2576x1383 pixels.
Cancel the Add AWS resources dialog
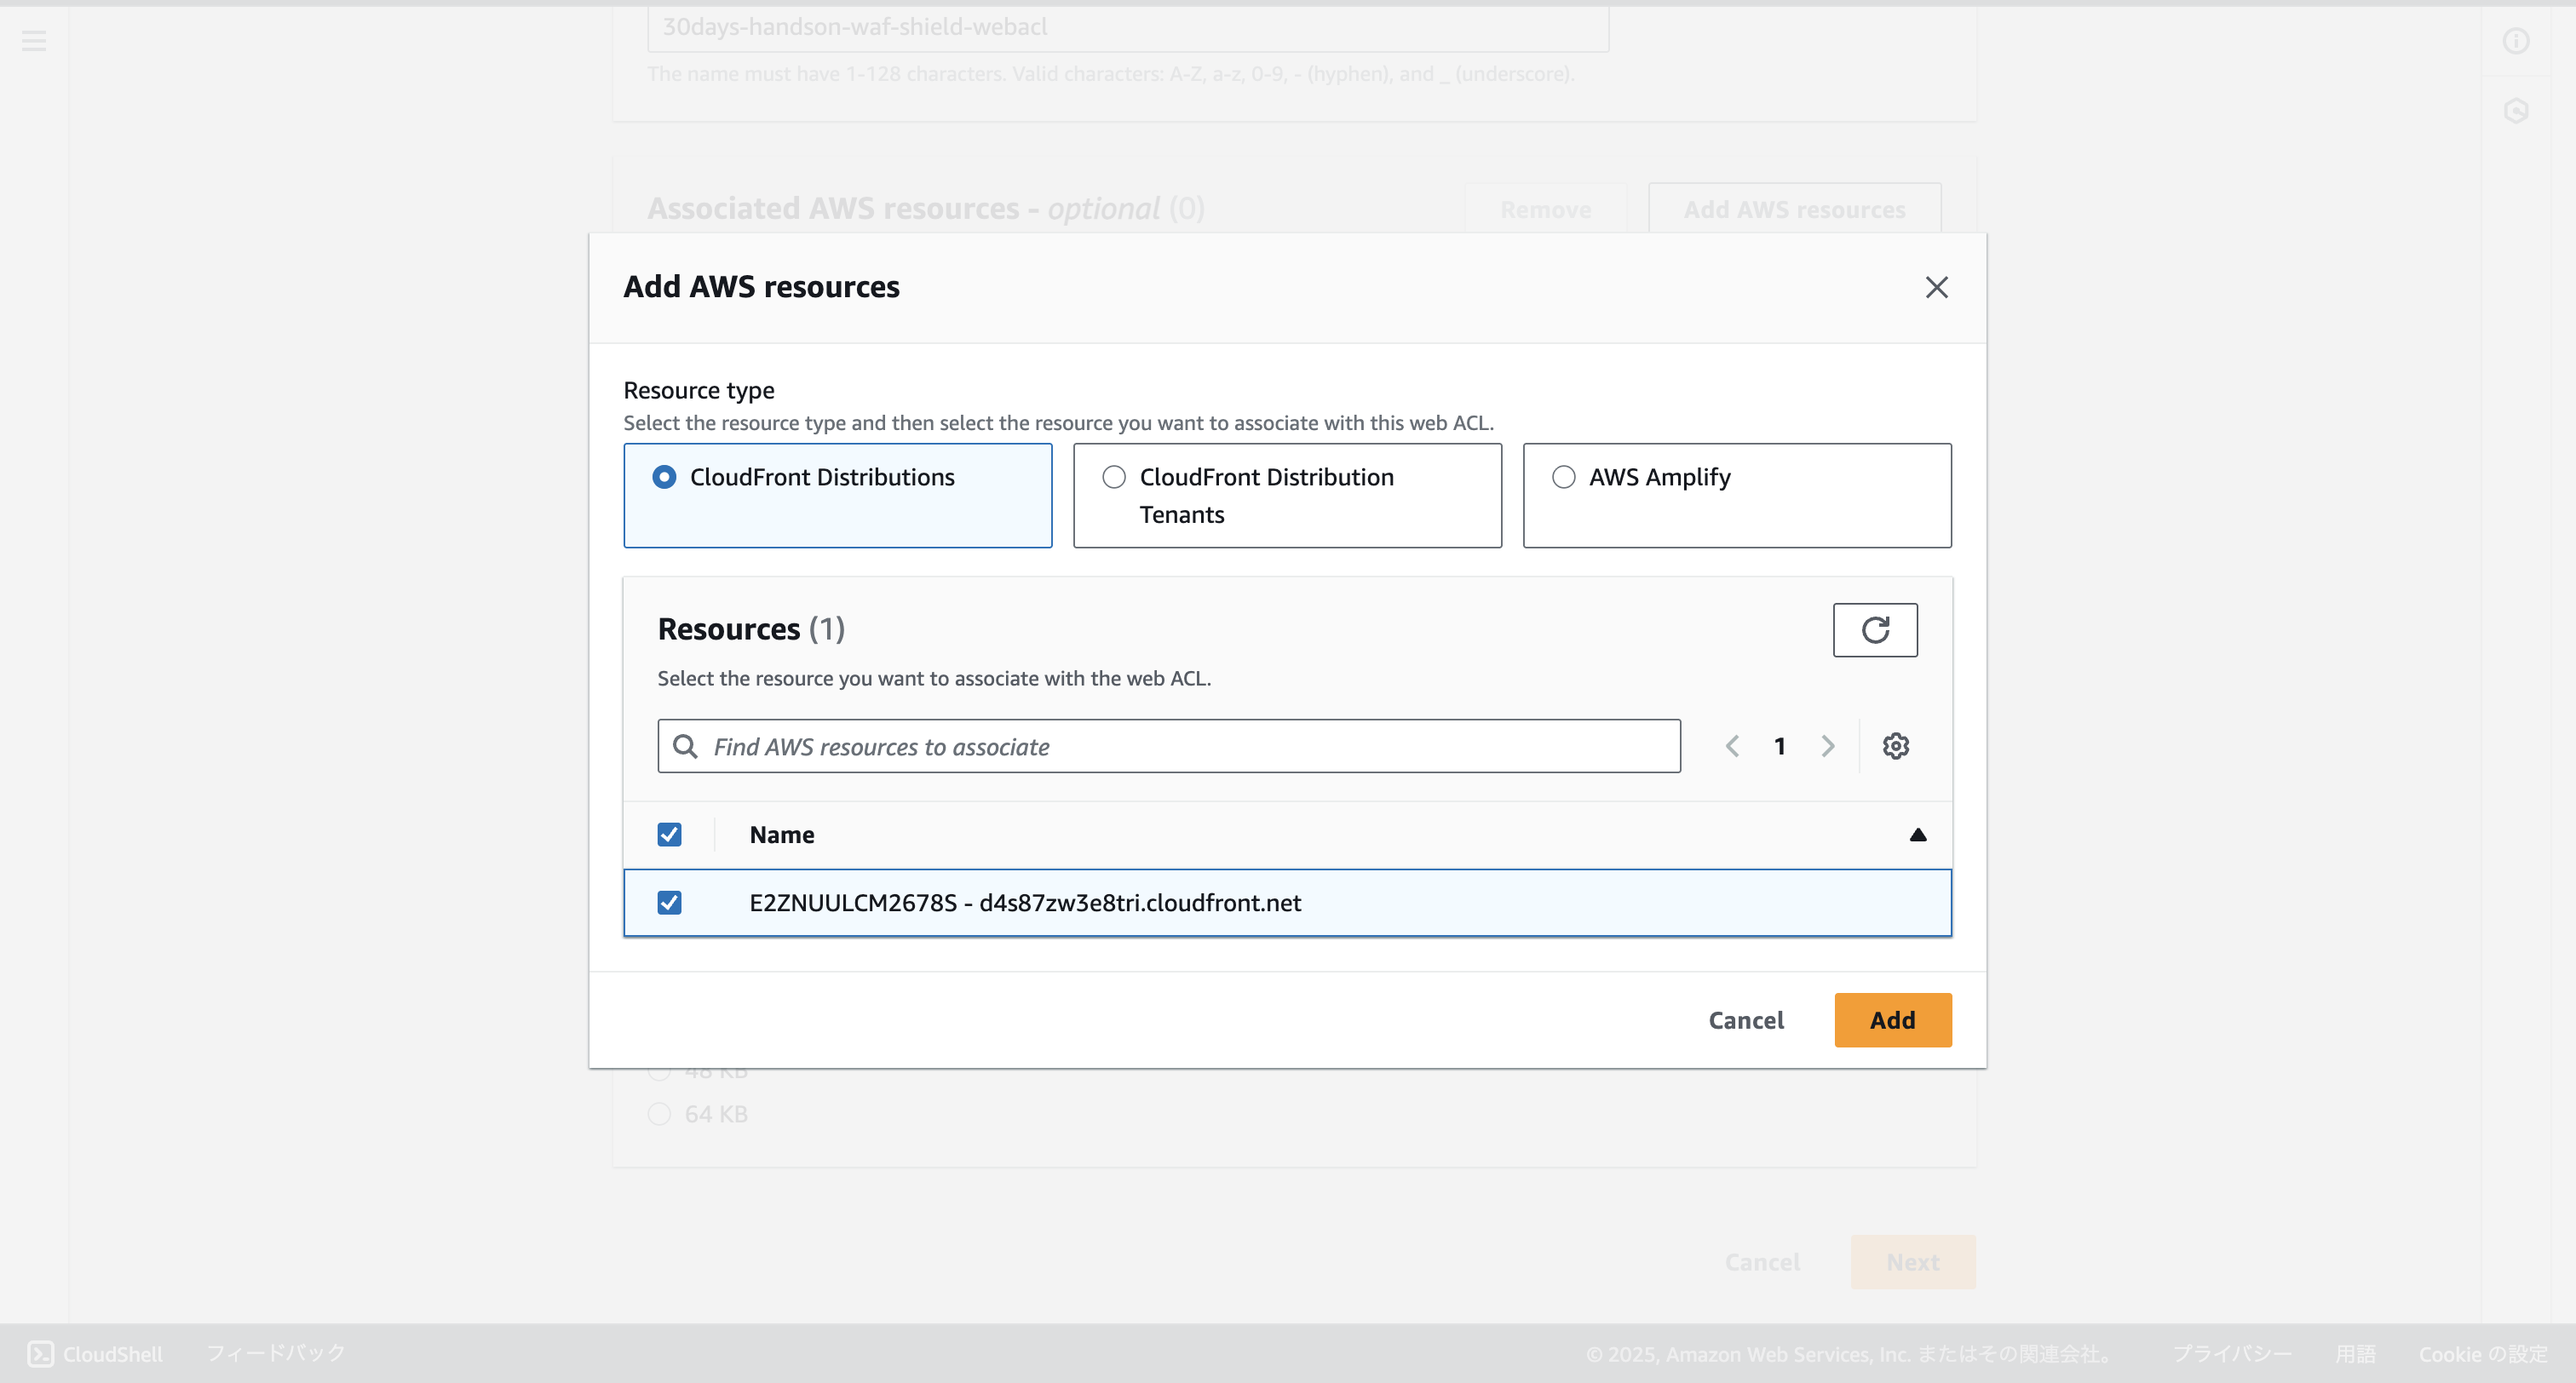click(1745, 1020)
